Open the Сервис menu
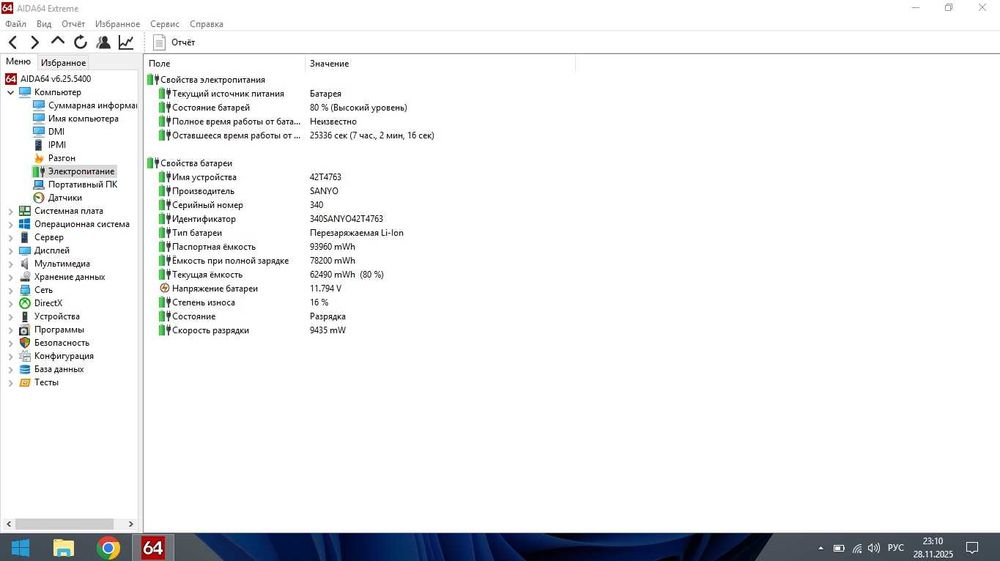 pyautogui.click(x=165, y=24)
